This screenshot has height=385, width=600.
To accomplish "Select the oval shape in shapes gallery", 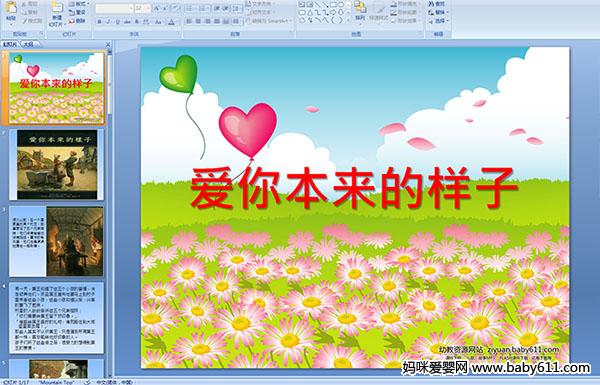I will point(342,5).
